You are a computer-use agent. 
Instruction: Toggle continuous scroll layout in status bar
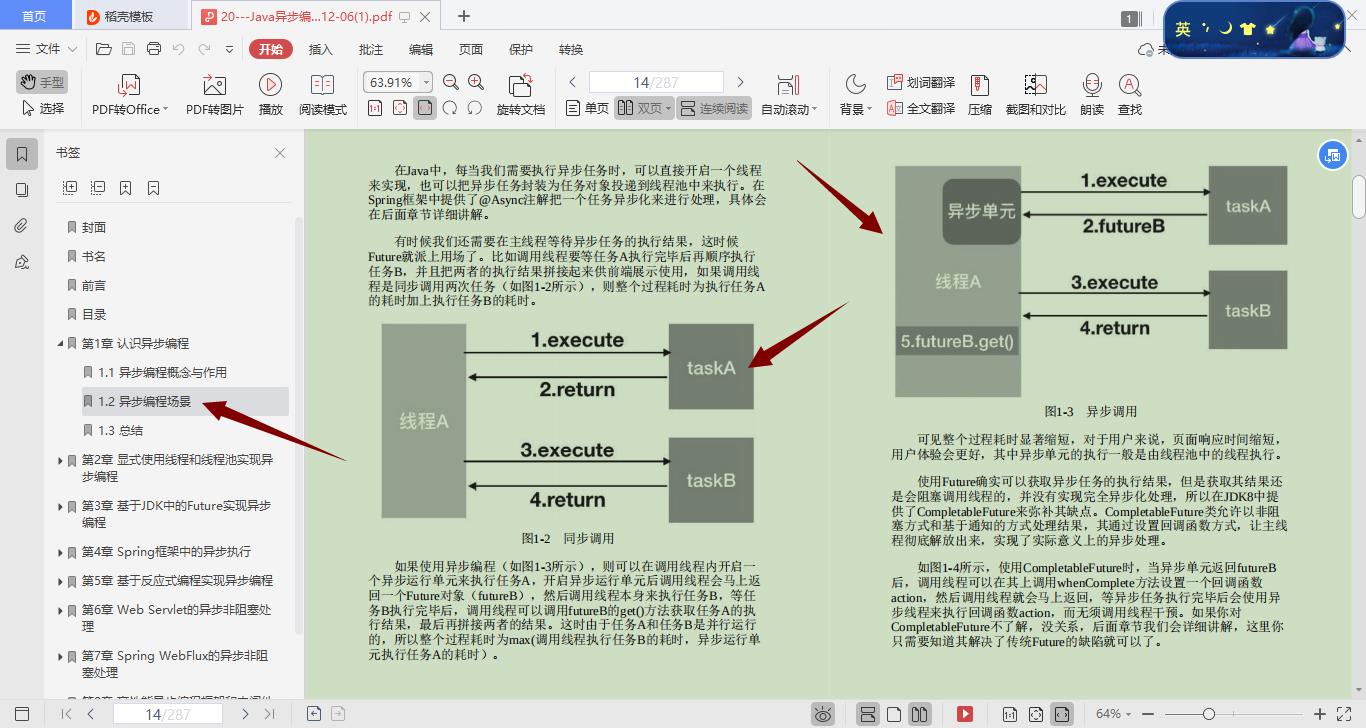tap(868, 714)
